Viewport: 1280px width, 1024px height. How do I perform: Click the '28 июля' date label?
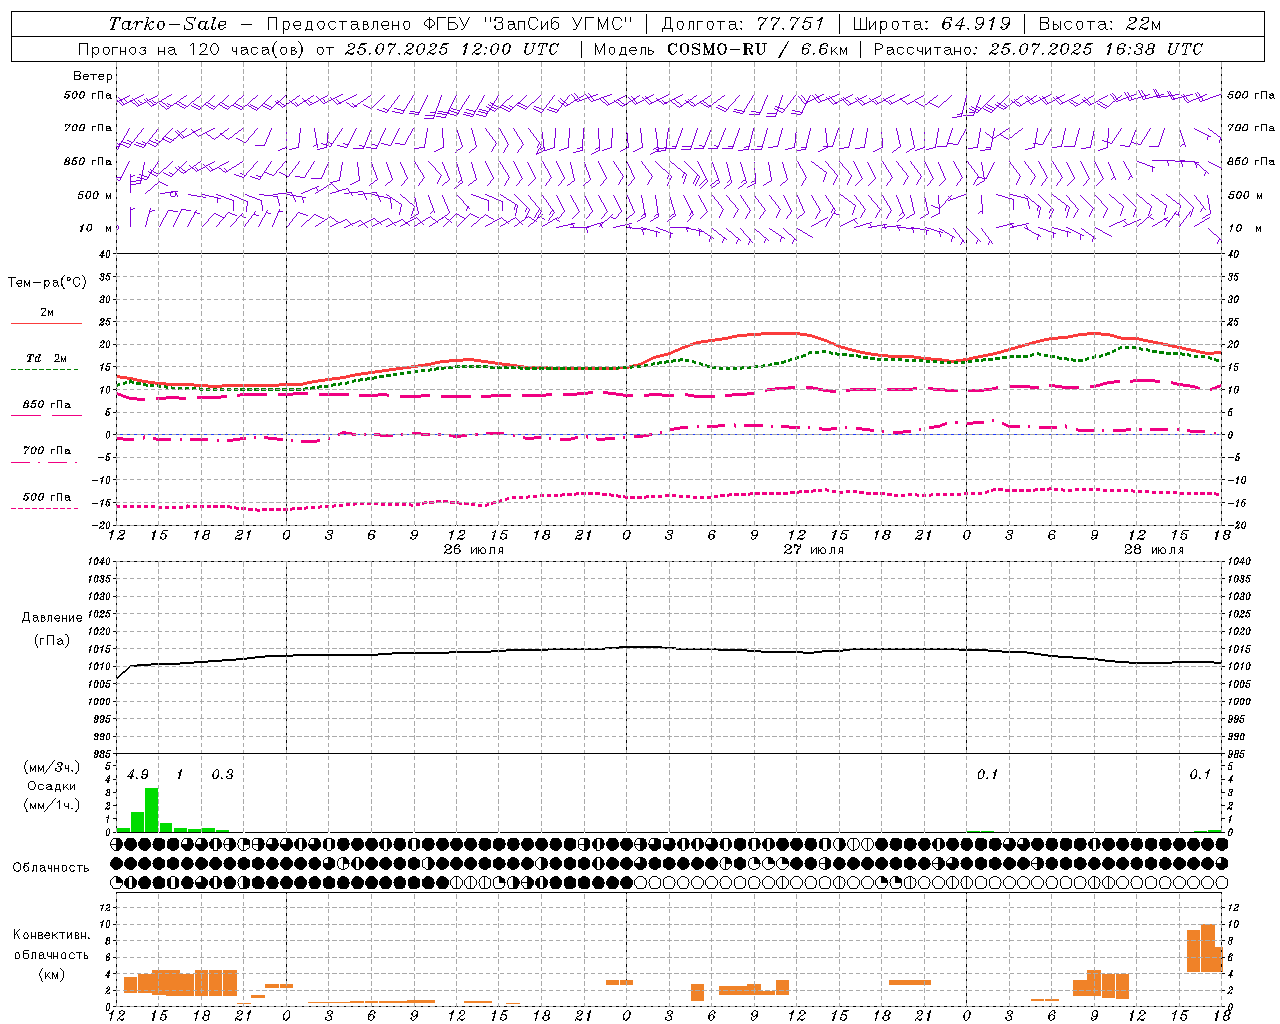pyautogui.click(x=1153, y=550)
